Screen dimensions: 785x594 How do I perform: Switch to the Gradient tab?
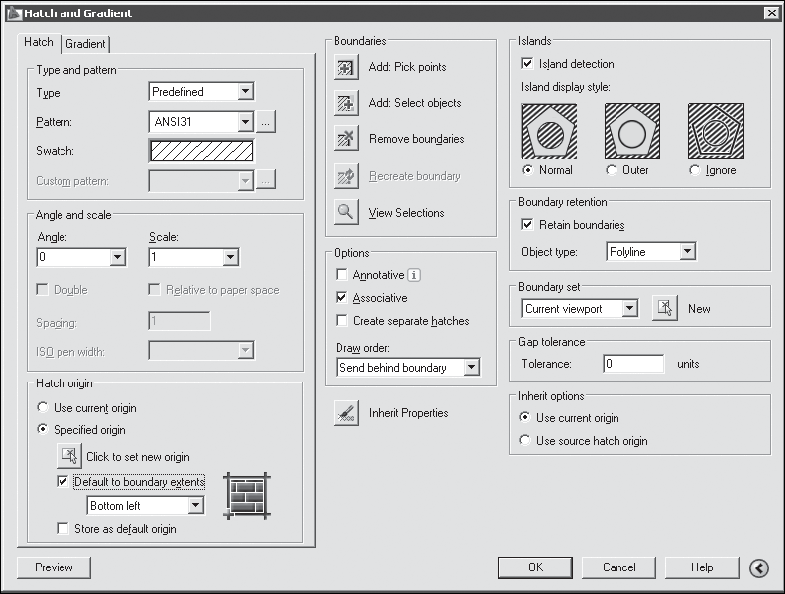click(x=86, y=44)
